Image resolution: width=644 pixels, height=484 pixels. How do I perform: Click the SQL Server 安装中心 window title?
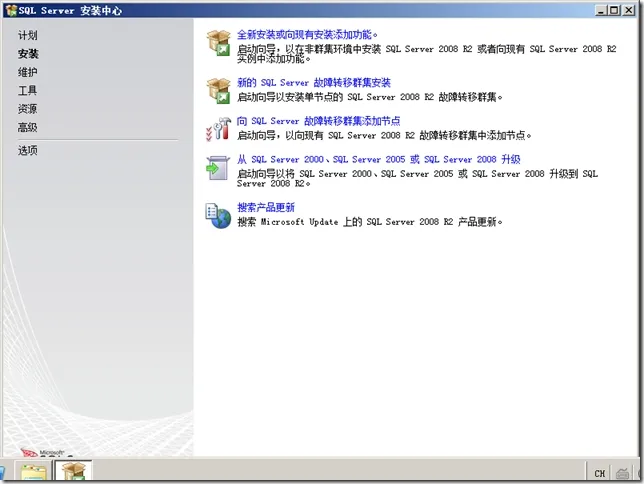[x=70, y=11]
